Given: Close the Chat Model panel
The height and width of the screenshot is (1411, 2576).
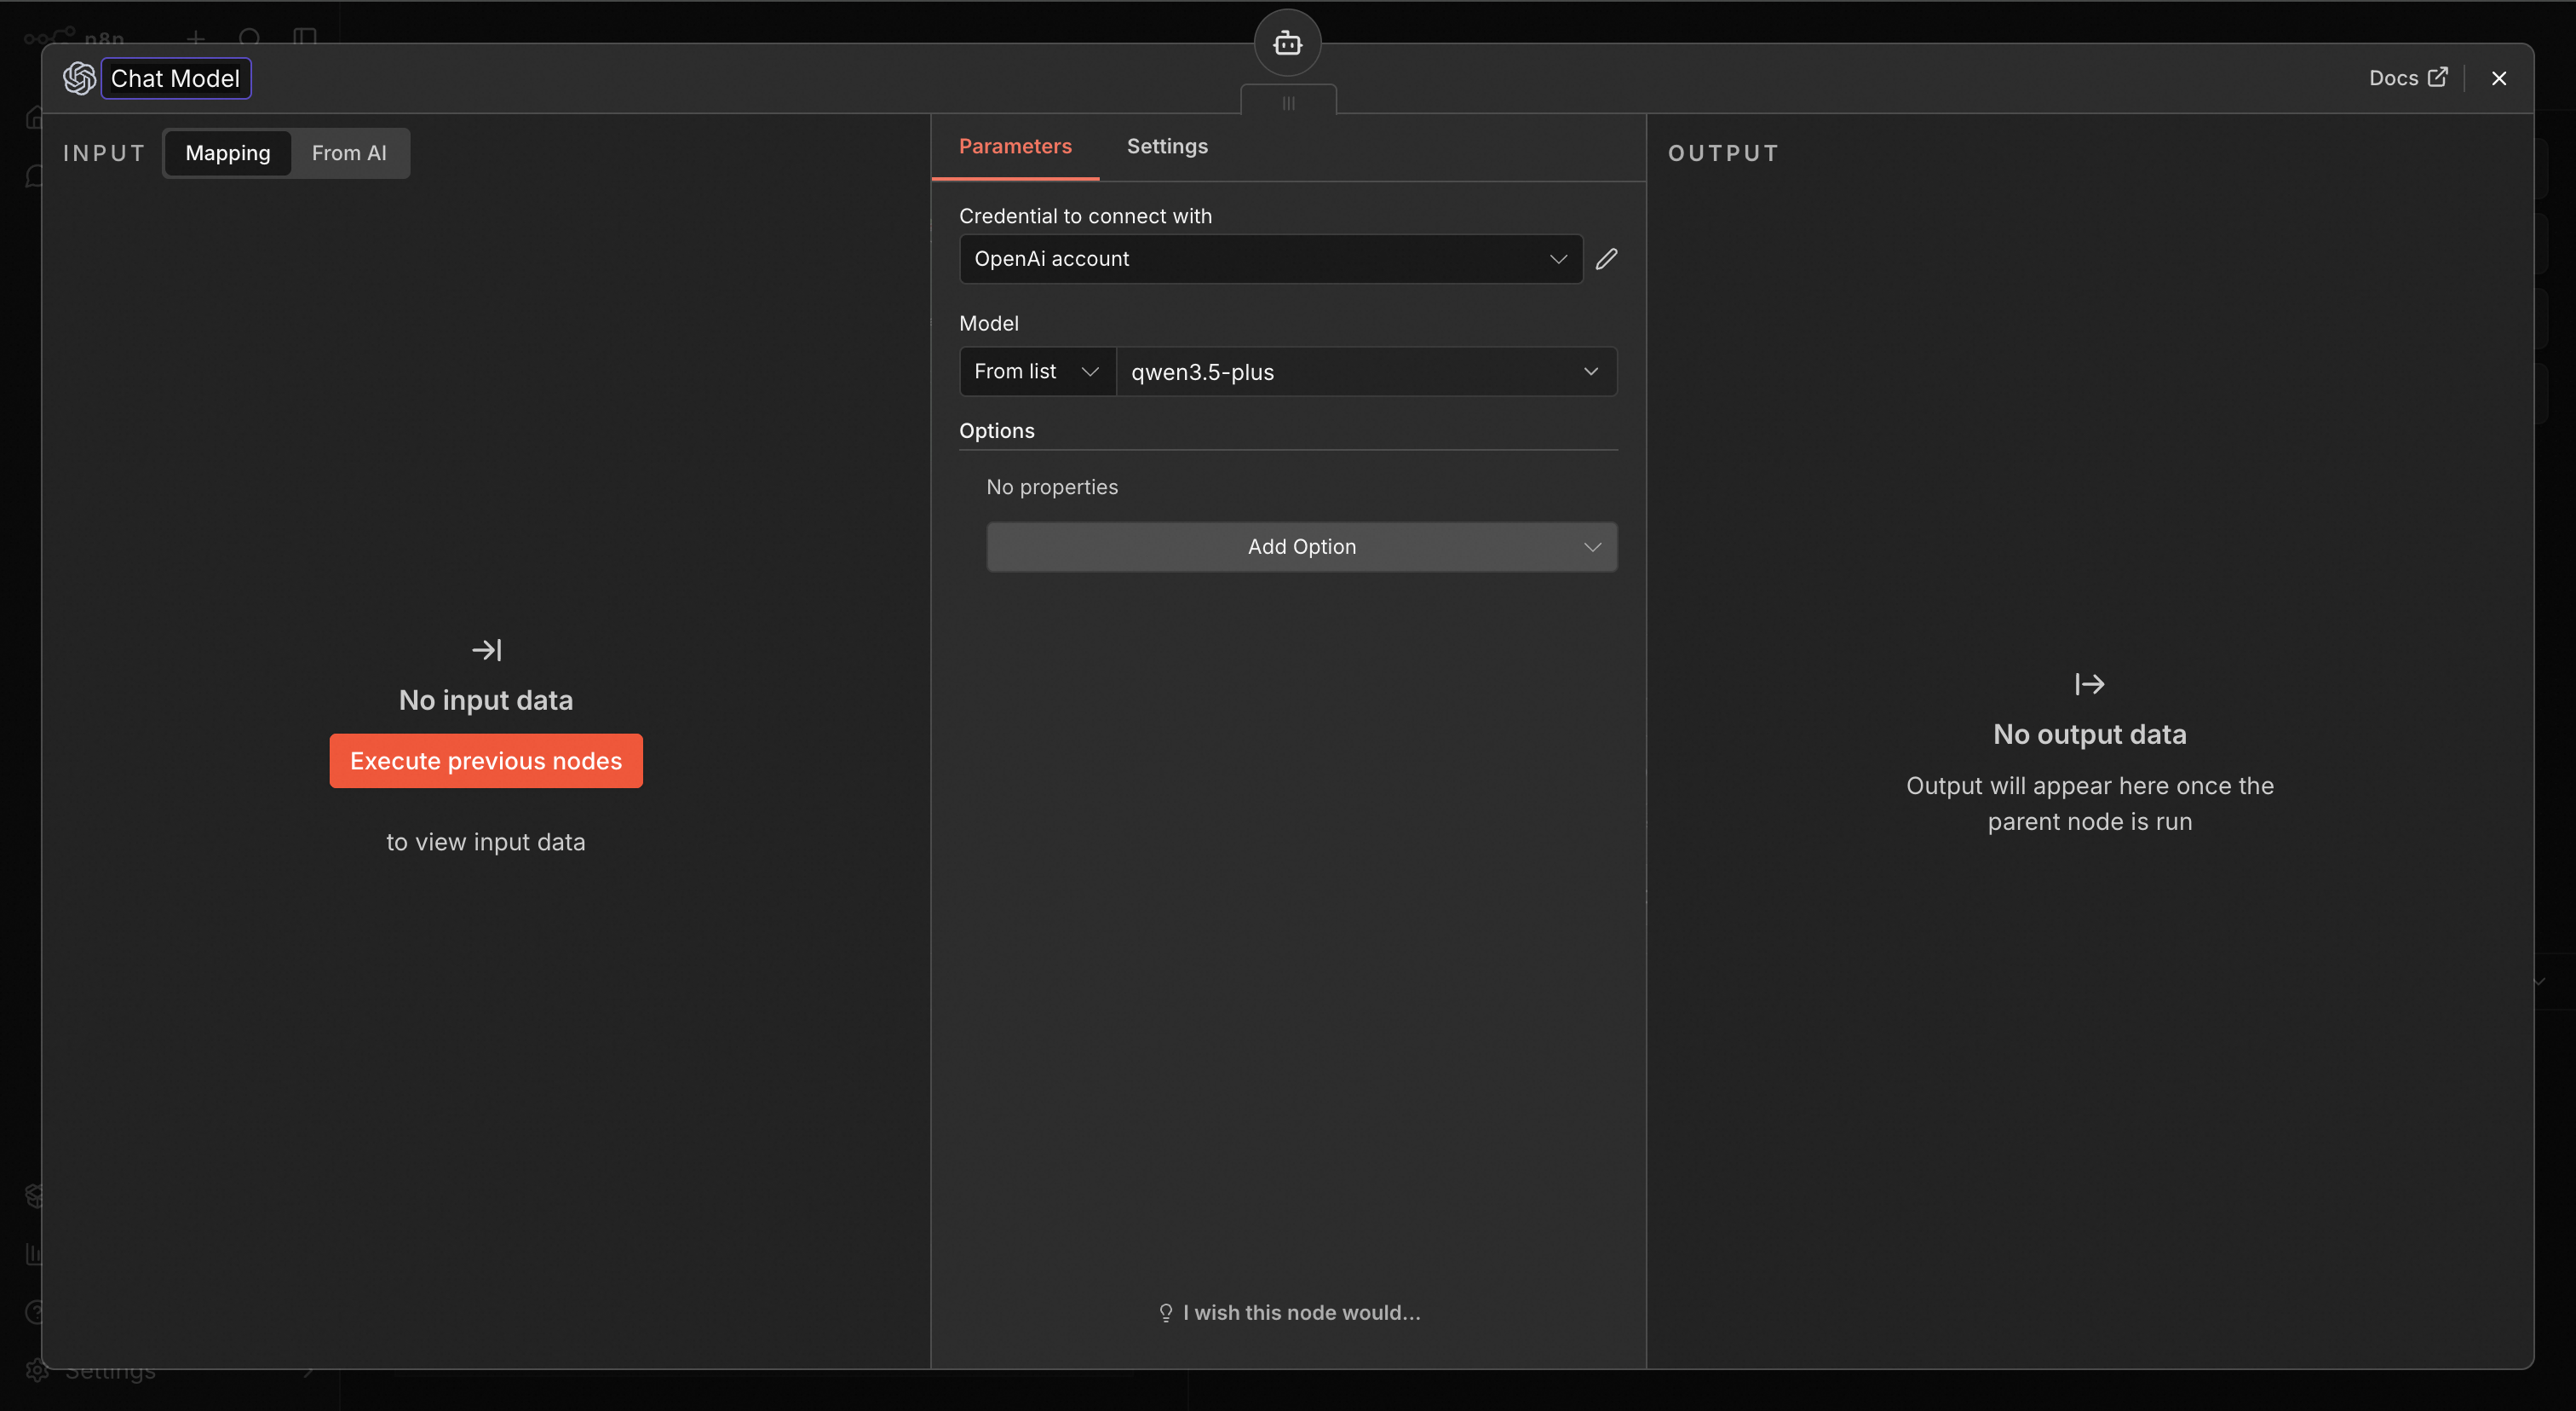Looking at the screenshot, I should coord(2498,78).
